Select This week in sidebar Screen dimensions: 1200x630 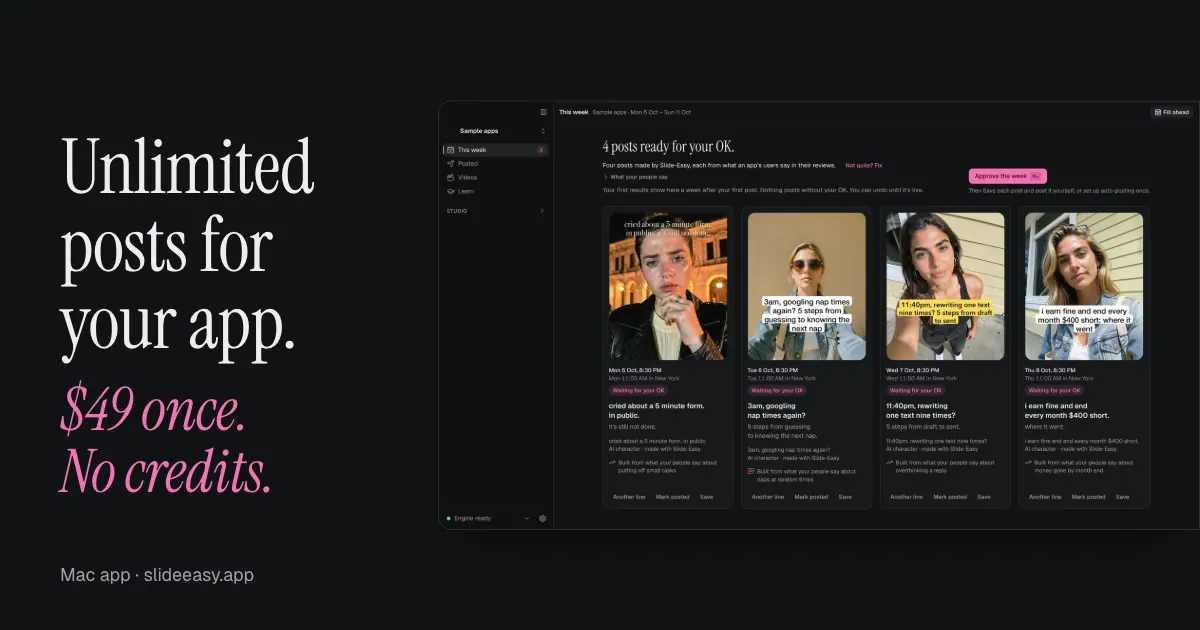tap(496, 150)
